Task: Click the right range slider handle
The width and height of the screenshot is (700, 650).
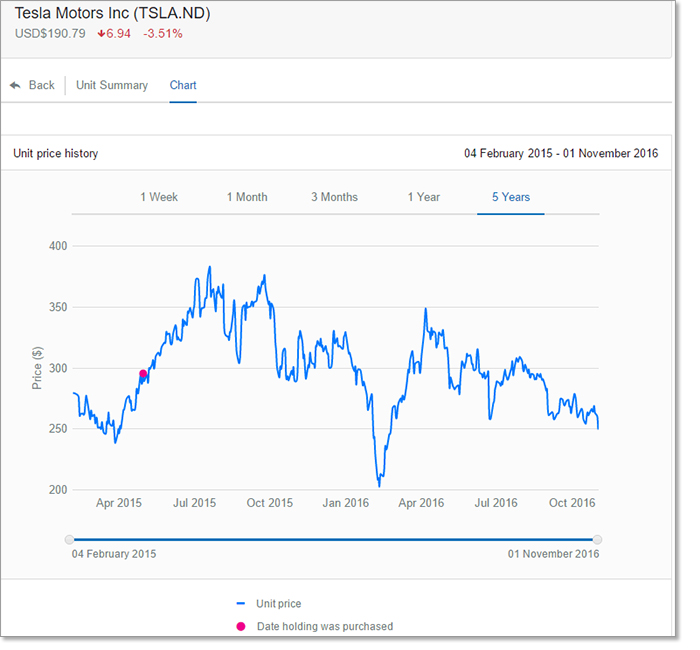Action: 597,540
